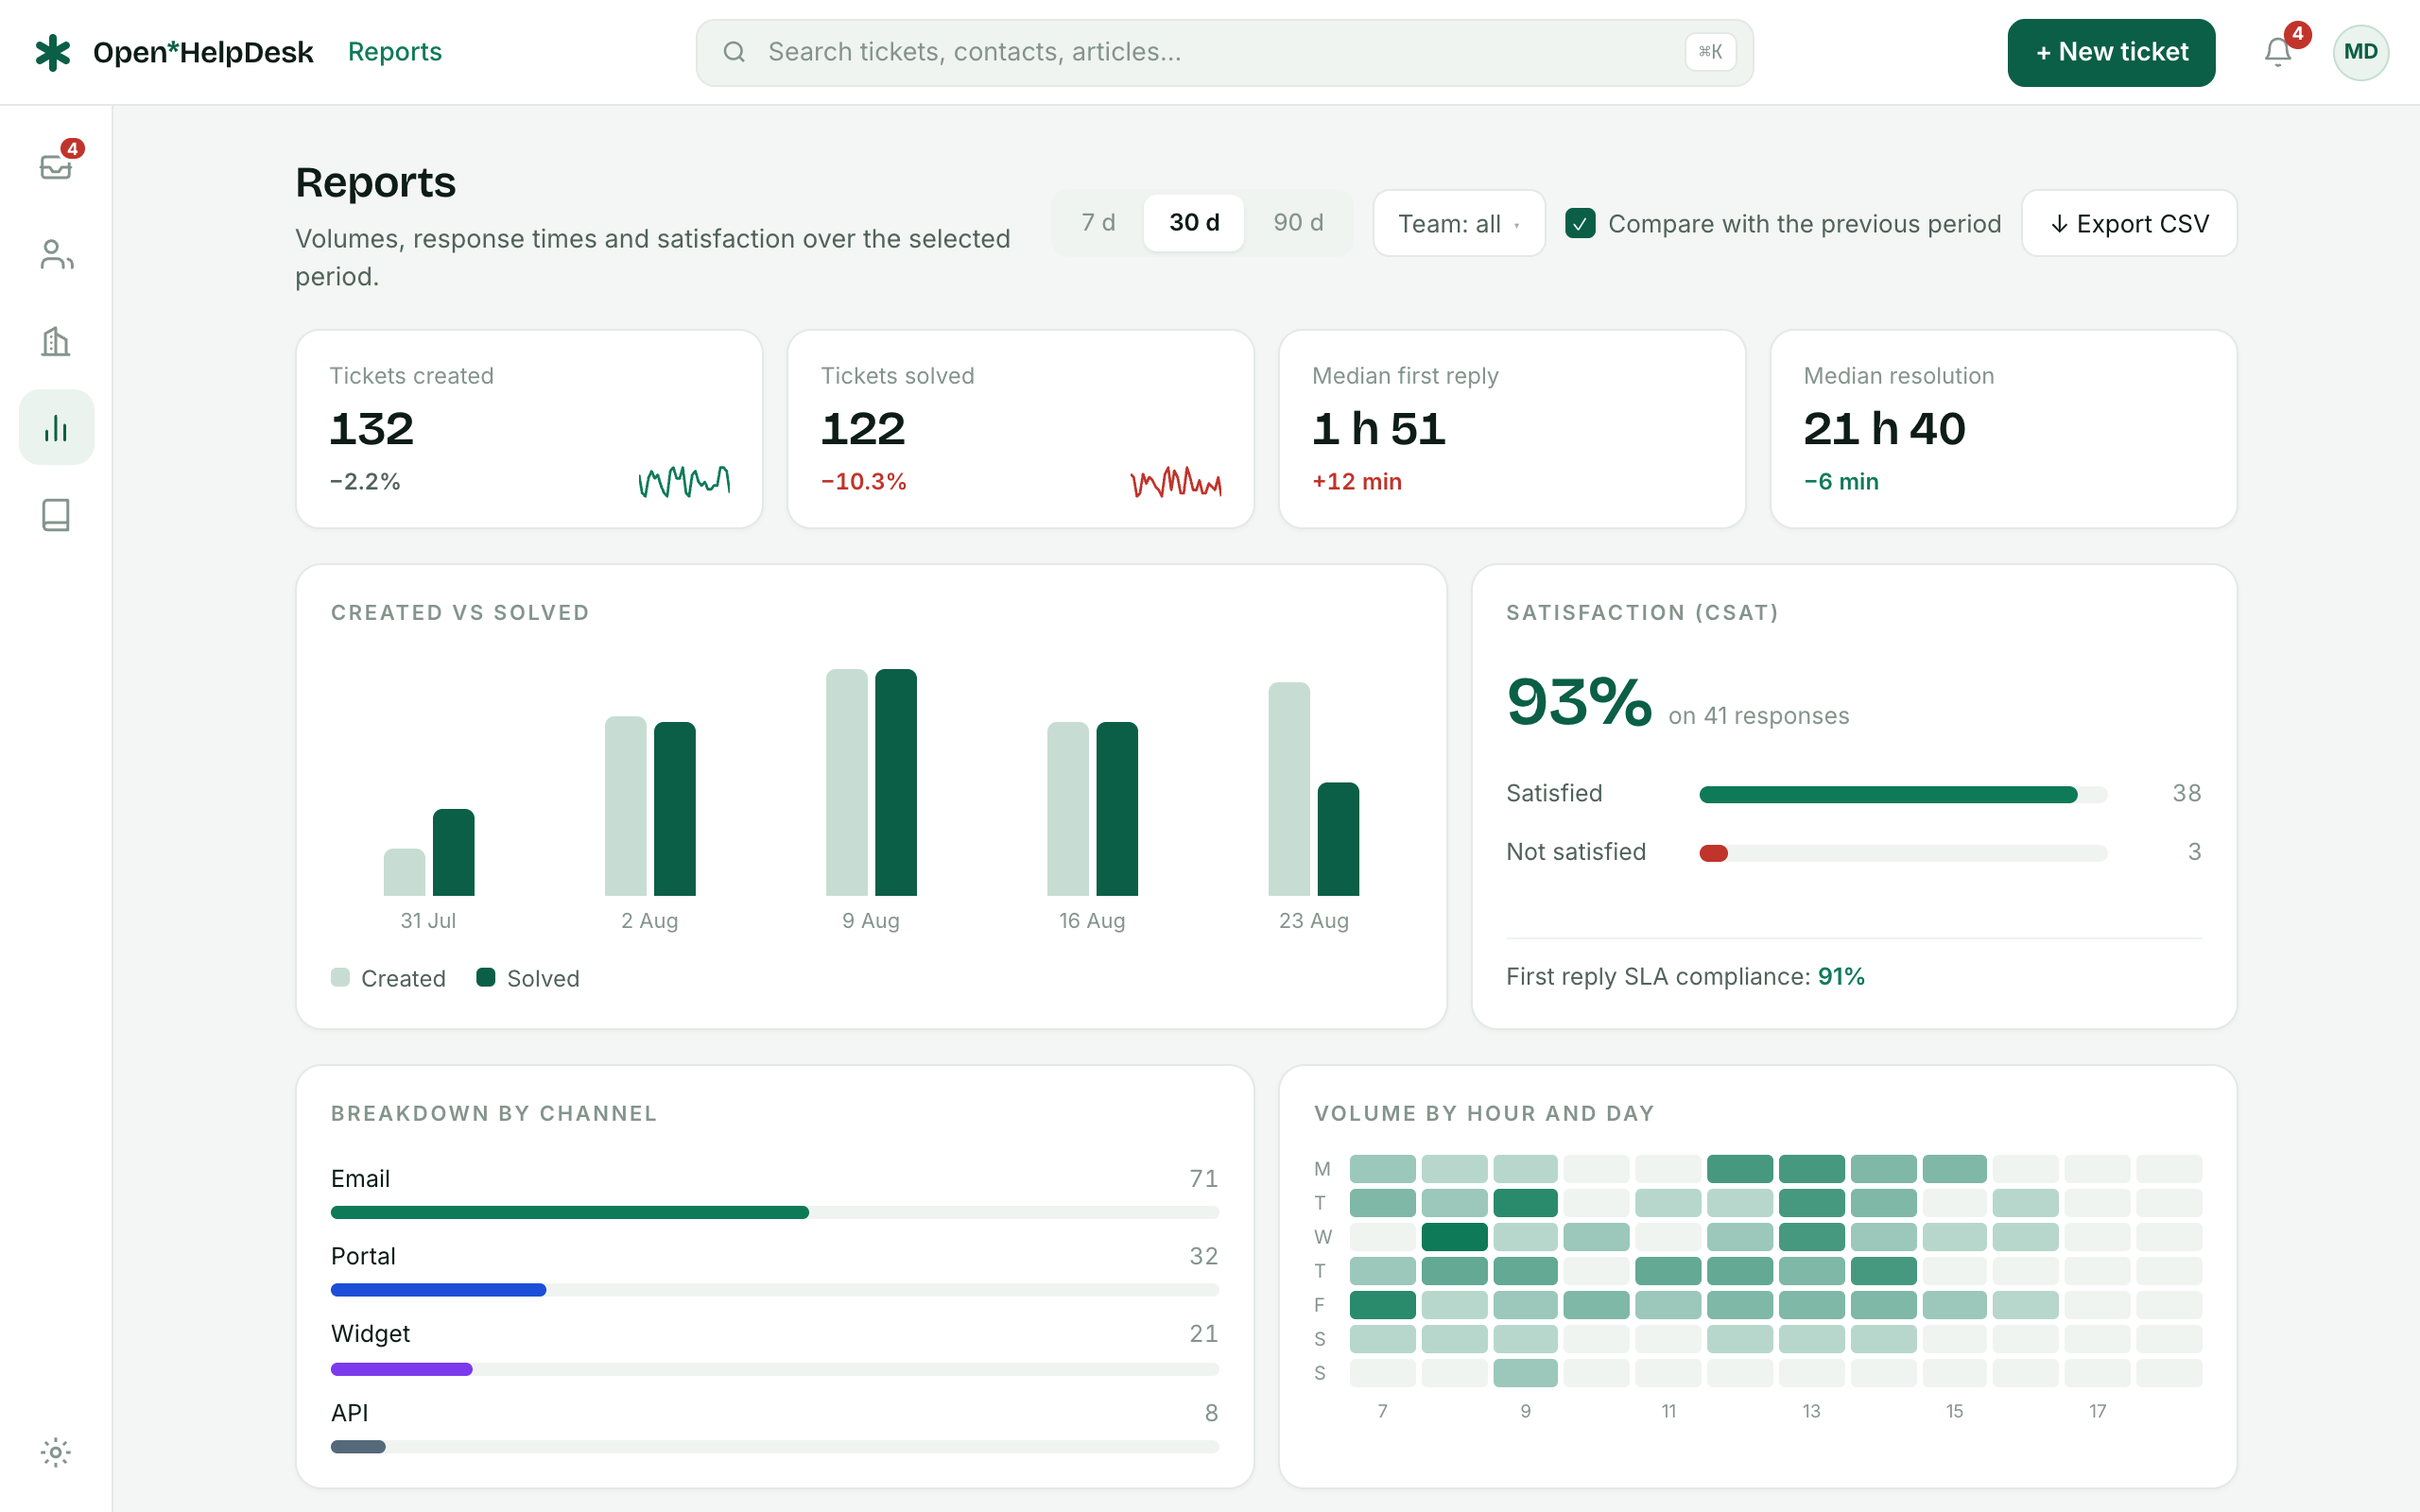The image size is (2420, 1512).
Task: Select the reports bar chart sidebar icon
Action: (x=56, y=428)
